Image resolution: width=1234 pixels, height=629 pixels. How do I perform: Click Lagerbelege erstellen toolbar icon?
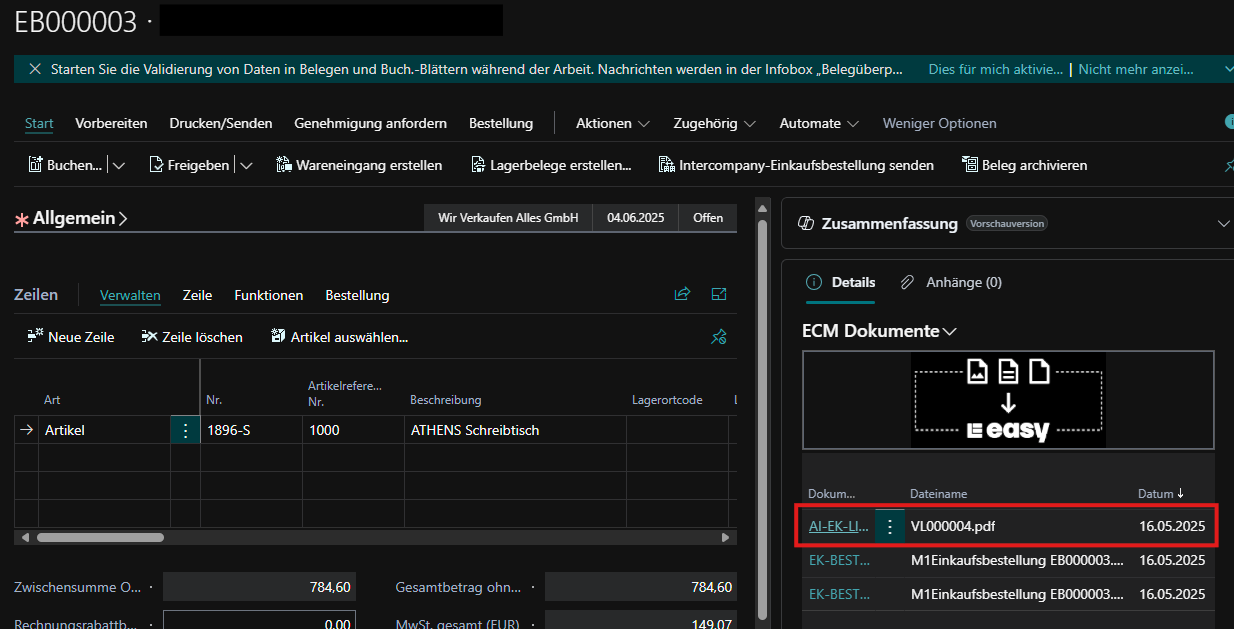(478, 165)
